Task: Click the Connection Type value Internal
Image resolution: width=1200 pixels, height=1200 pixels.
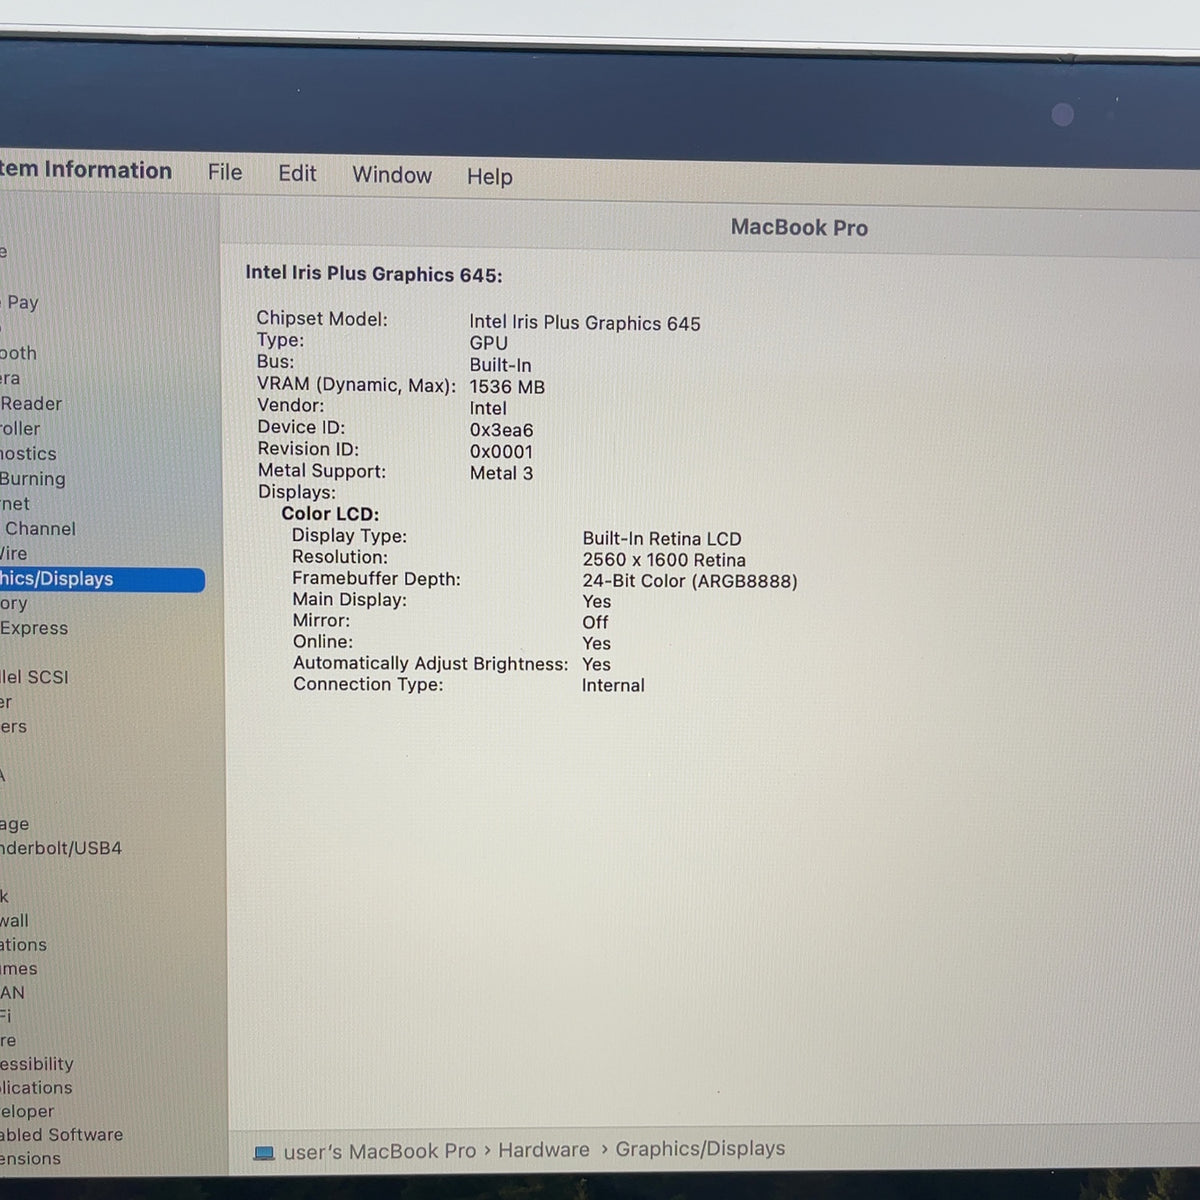Action: [x=613, y=686]
